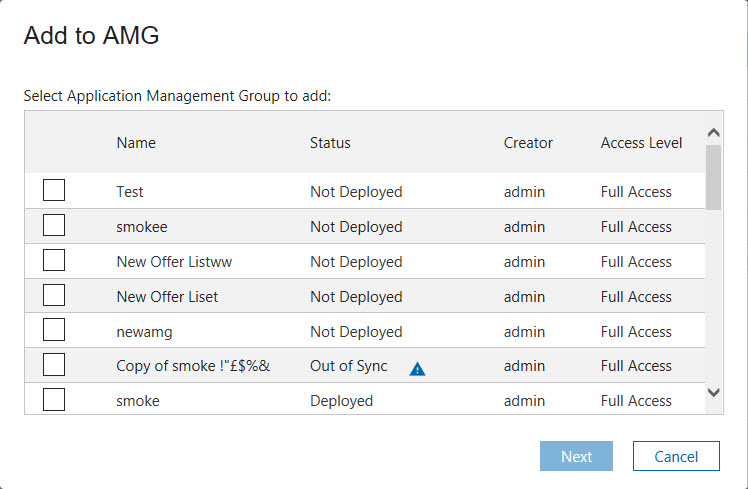Click the Out of Sync warning triangle icon
This screenshot has height=489, width=748.
tap(418, 368)
